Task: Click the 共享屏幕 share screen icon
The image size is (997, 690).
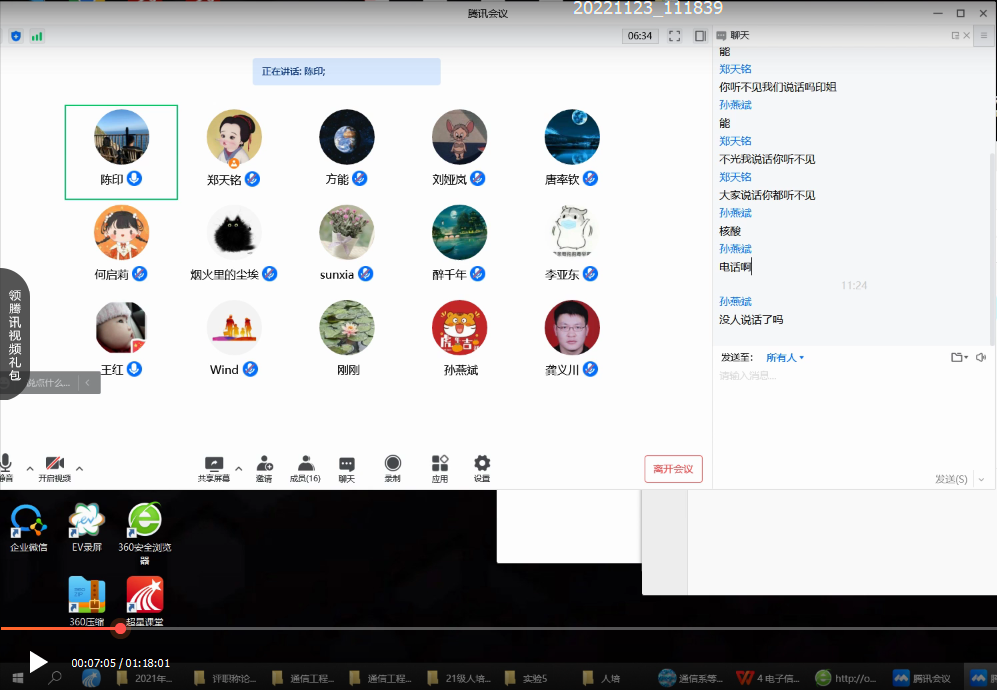Action: [x=213, y=465]
